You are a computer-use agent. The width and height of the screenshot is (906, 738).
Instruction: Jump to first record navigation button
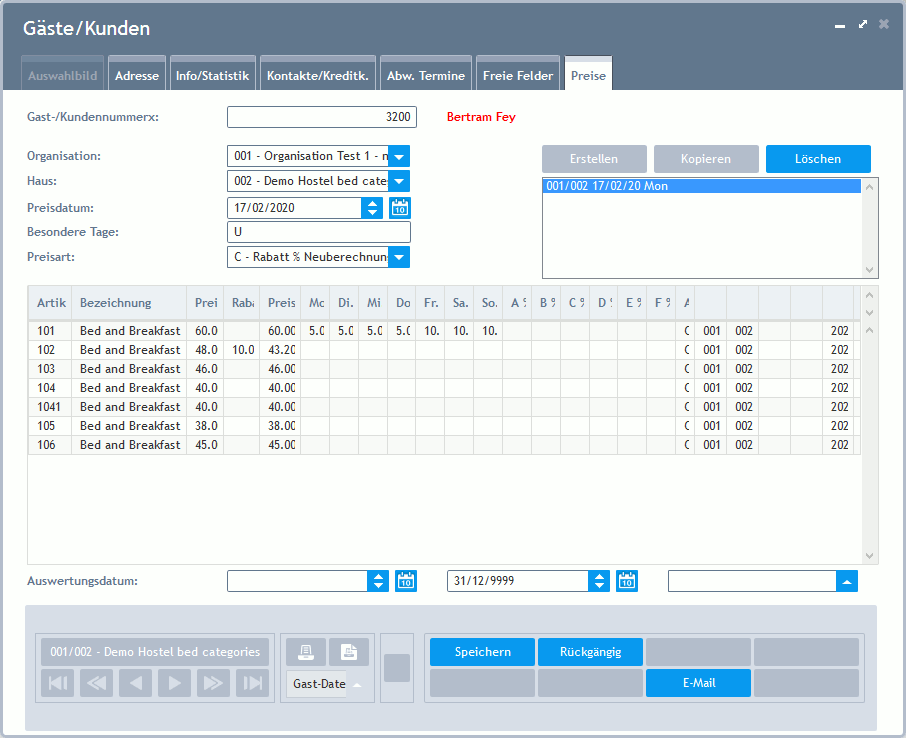pyautogui.click(x=58, y=683)
